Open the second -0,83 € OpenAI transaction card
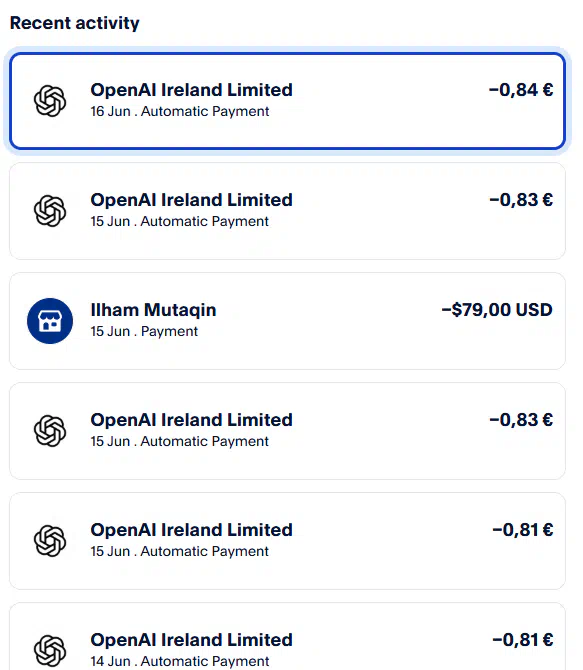 pyautogui.click(x=287, y=431)
